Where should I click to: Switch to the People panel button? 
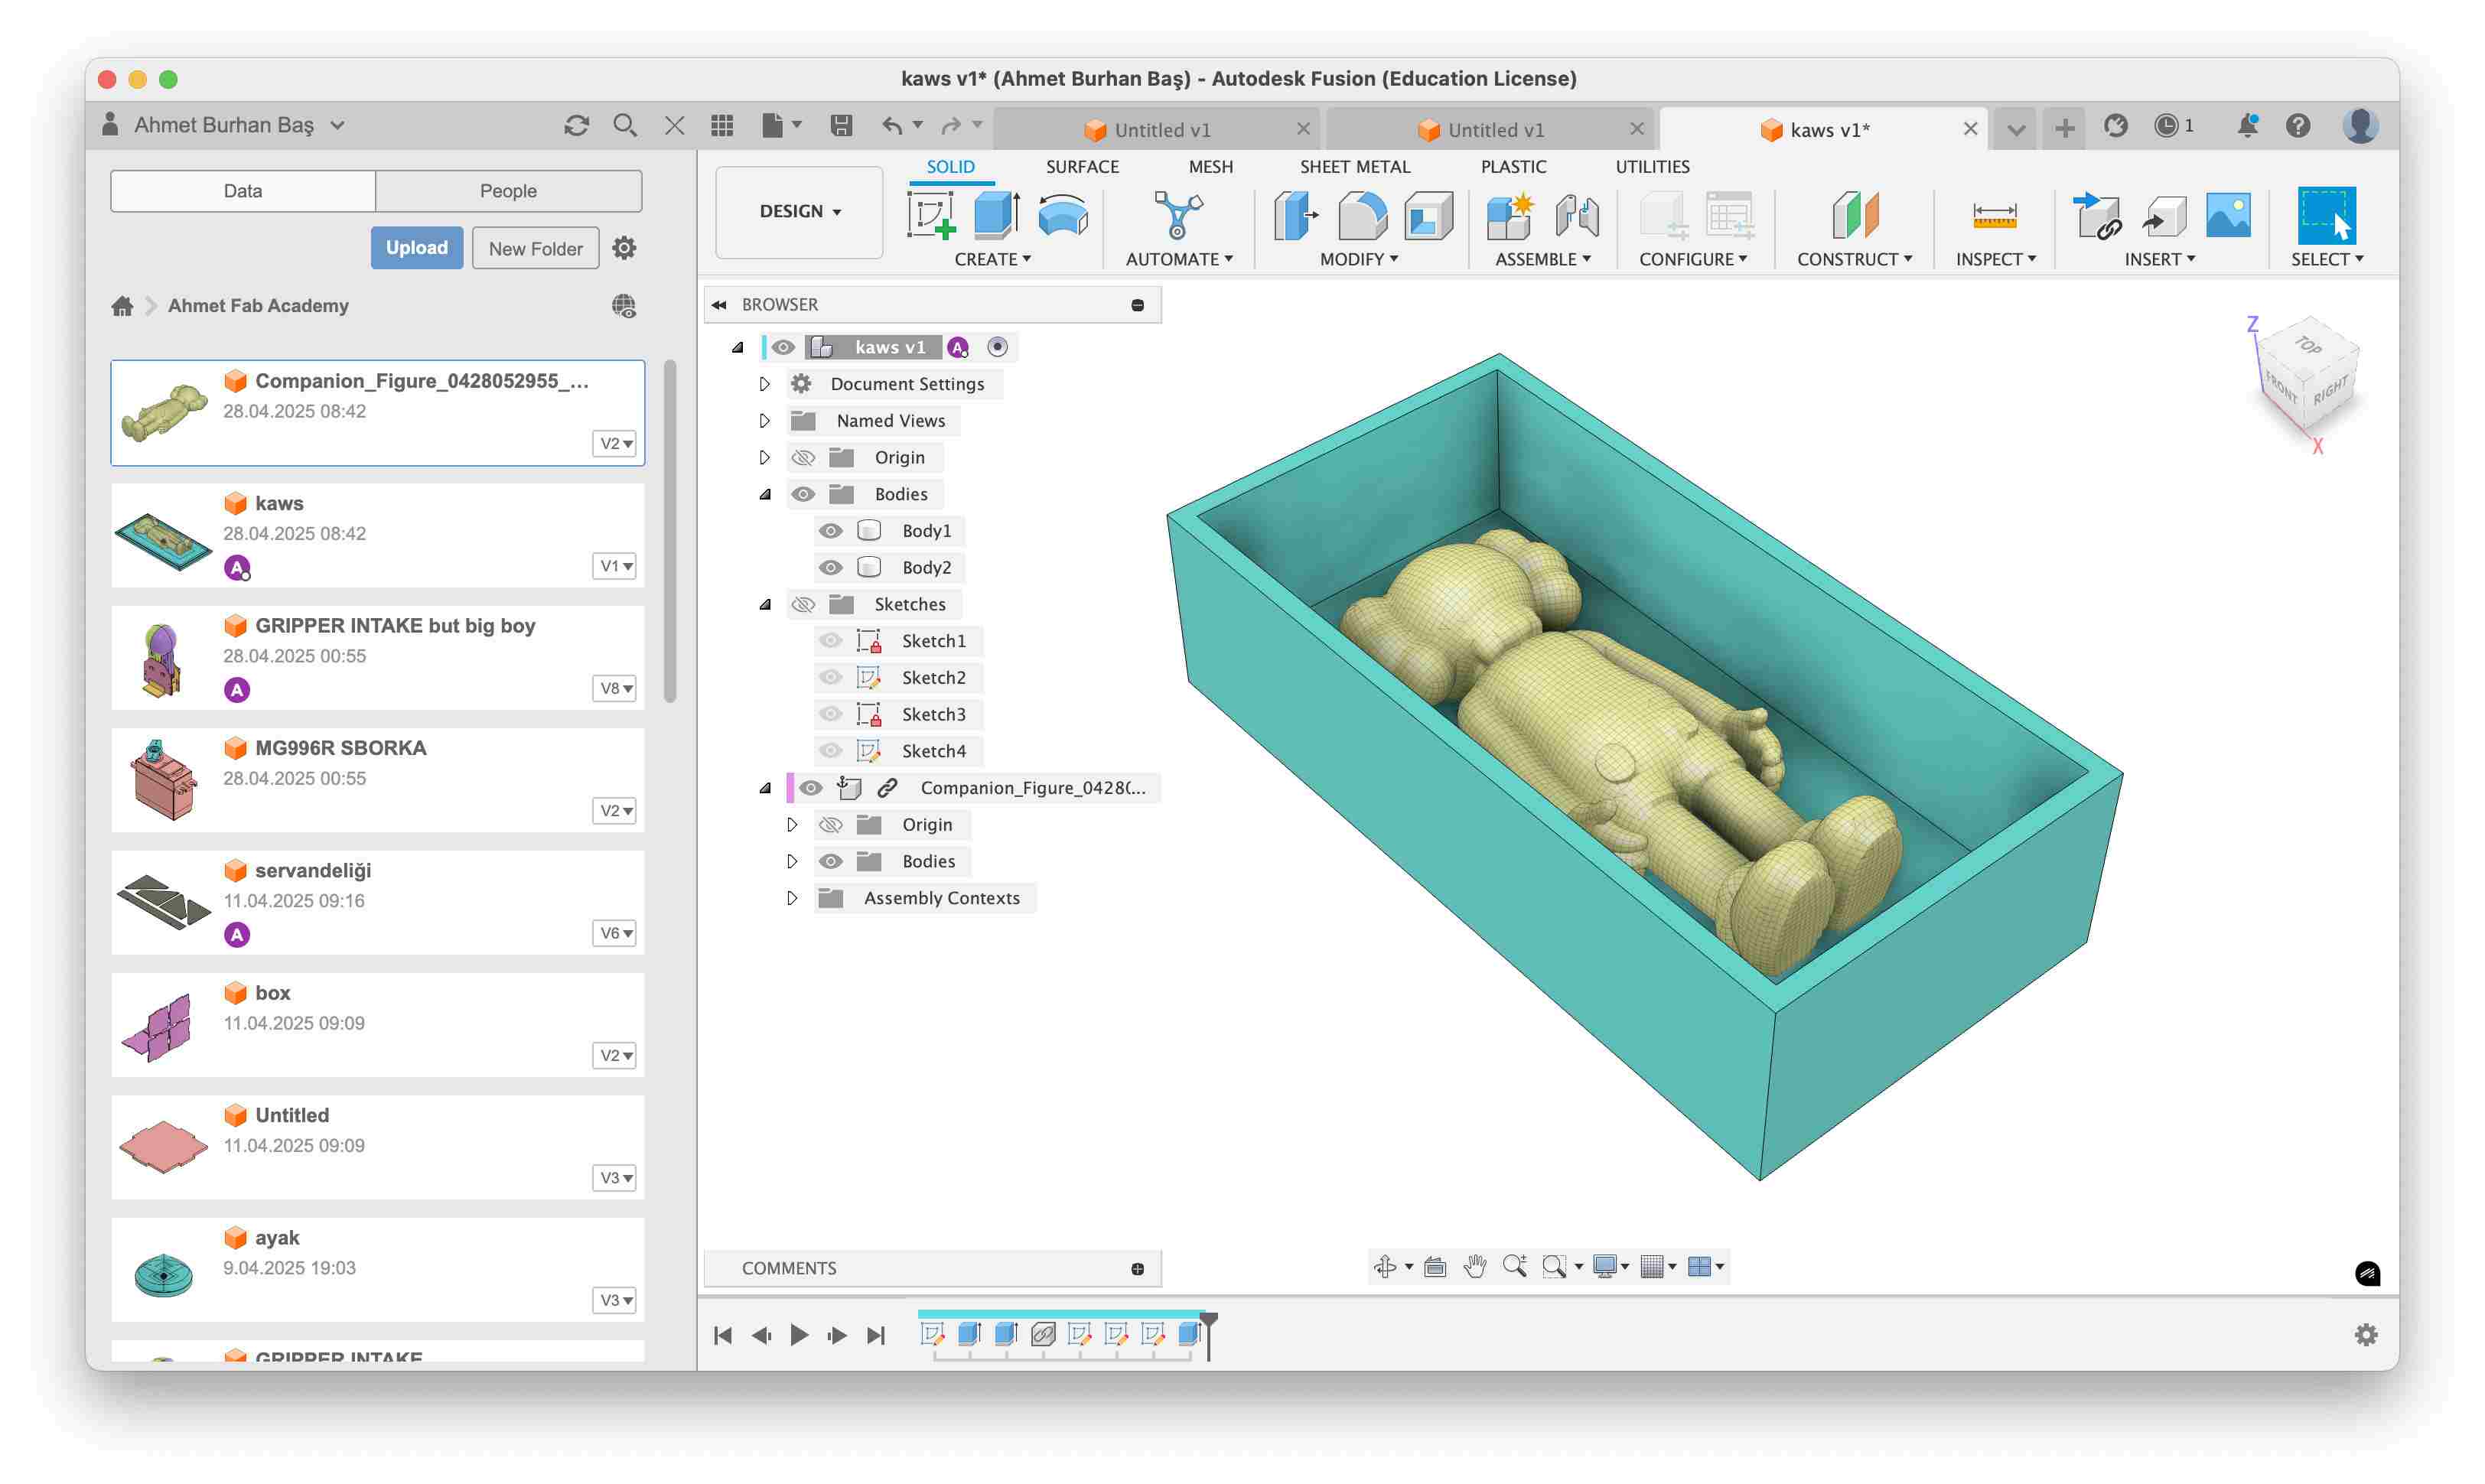[508, 191]
